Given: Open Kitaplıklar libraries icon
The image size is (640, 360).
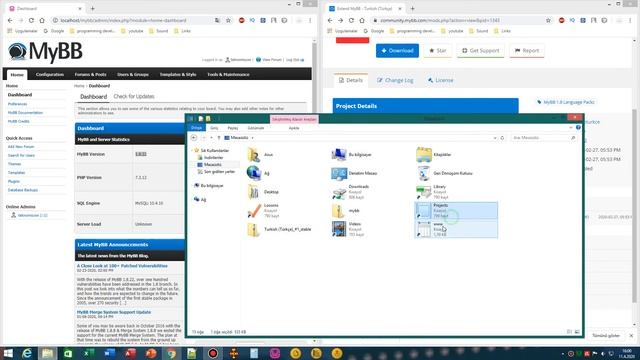Looking at the screenshot, I should click(x=423, y=155).
